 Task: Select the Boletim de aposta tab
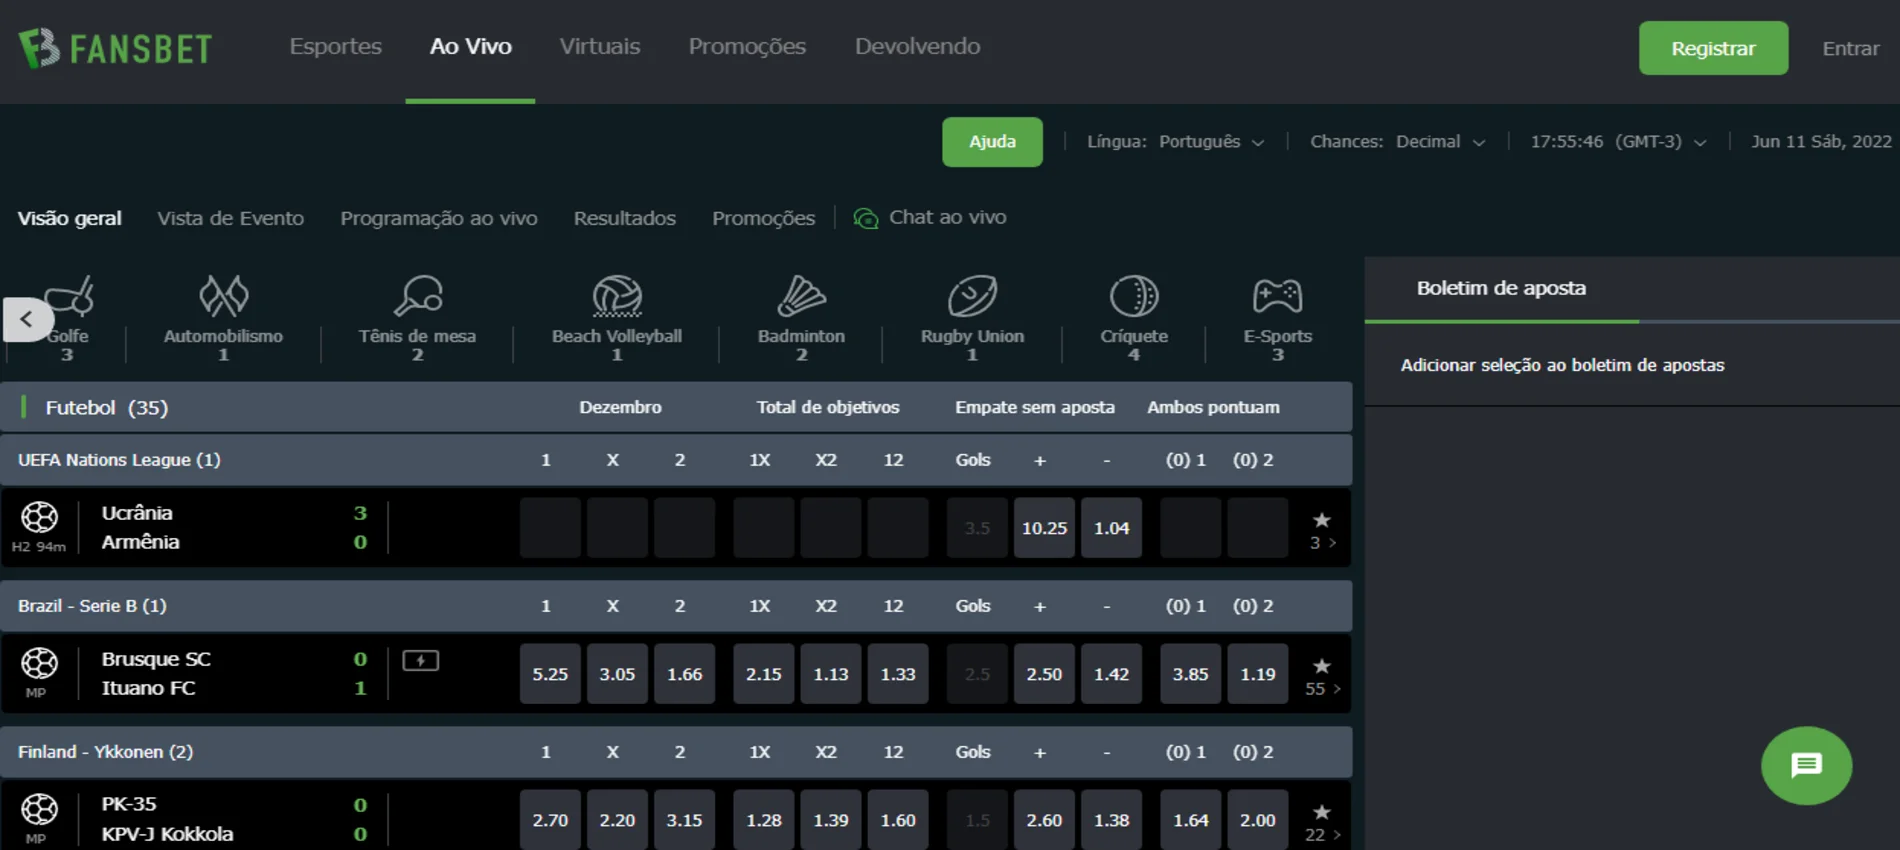[1501, 288]
